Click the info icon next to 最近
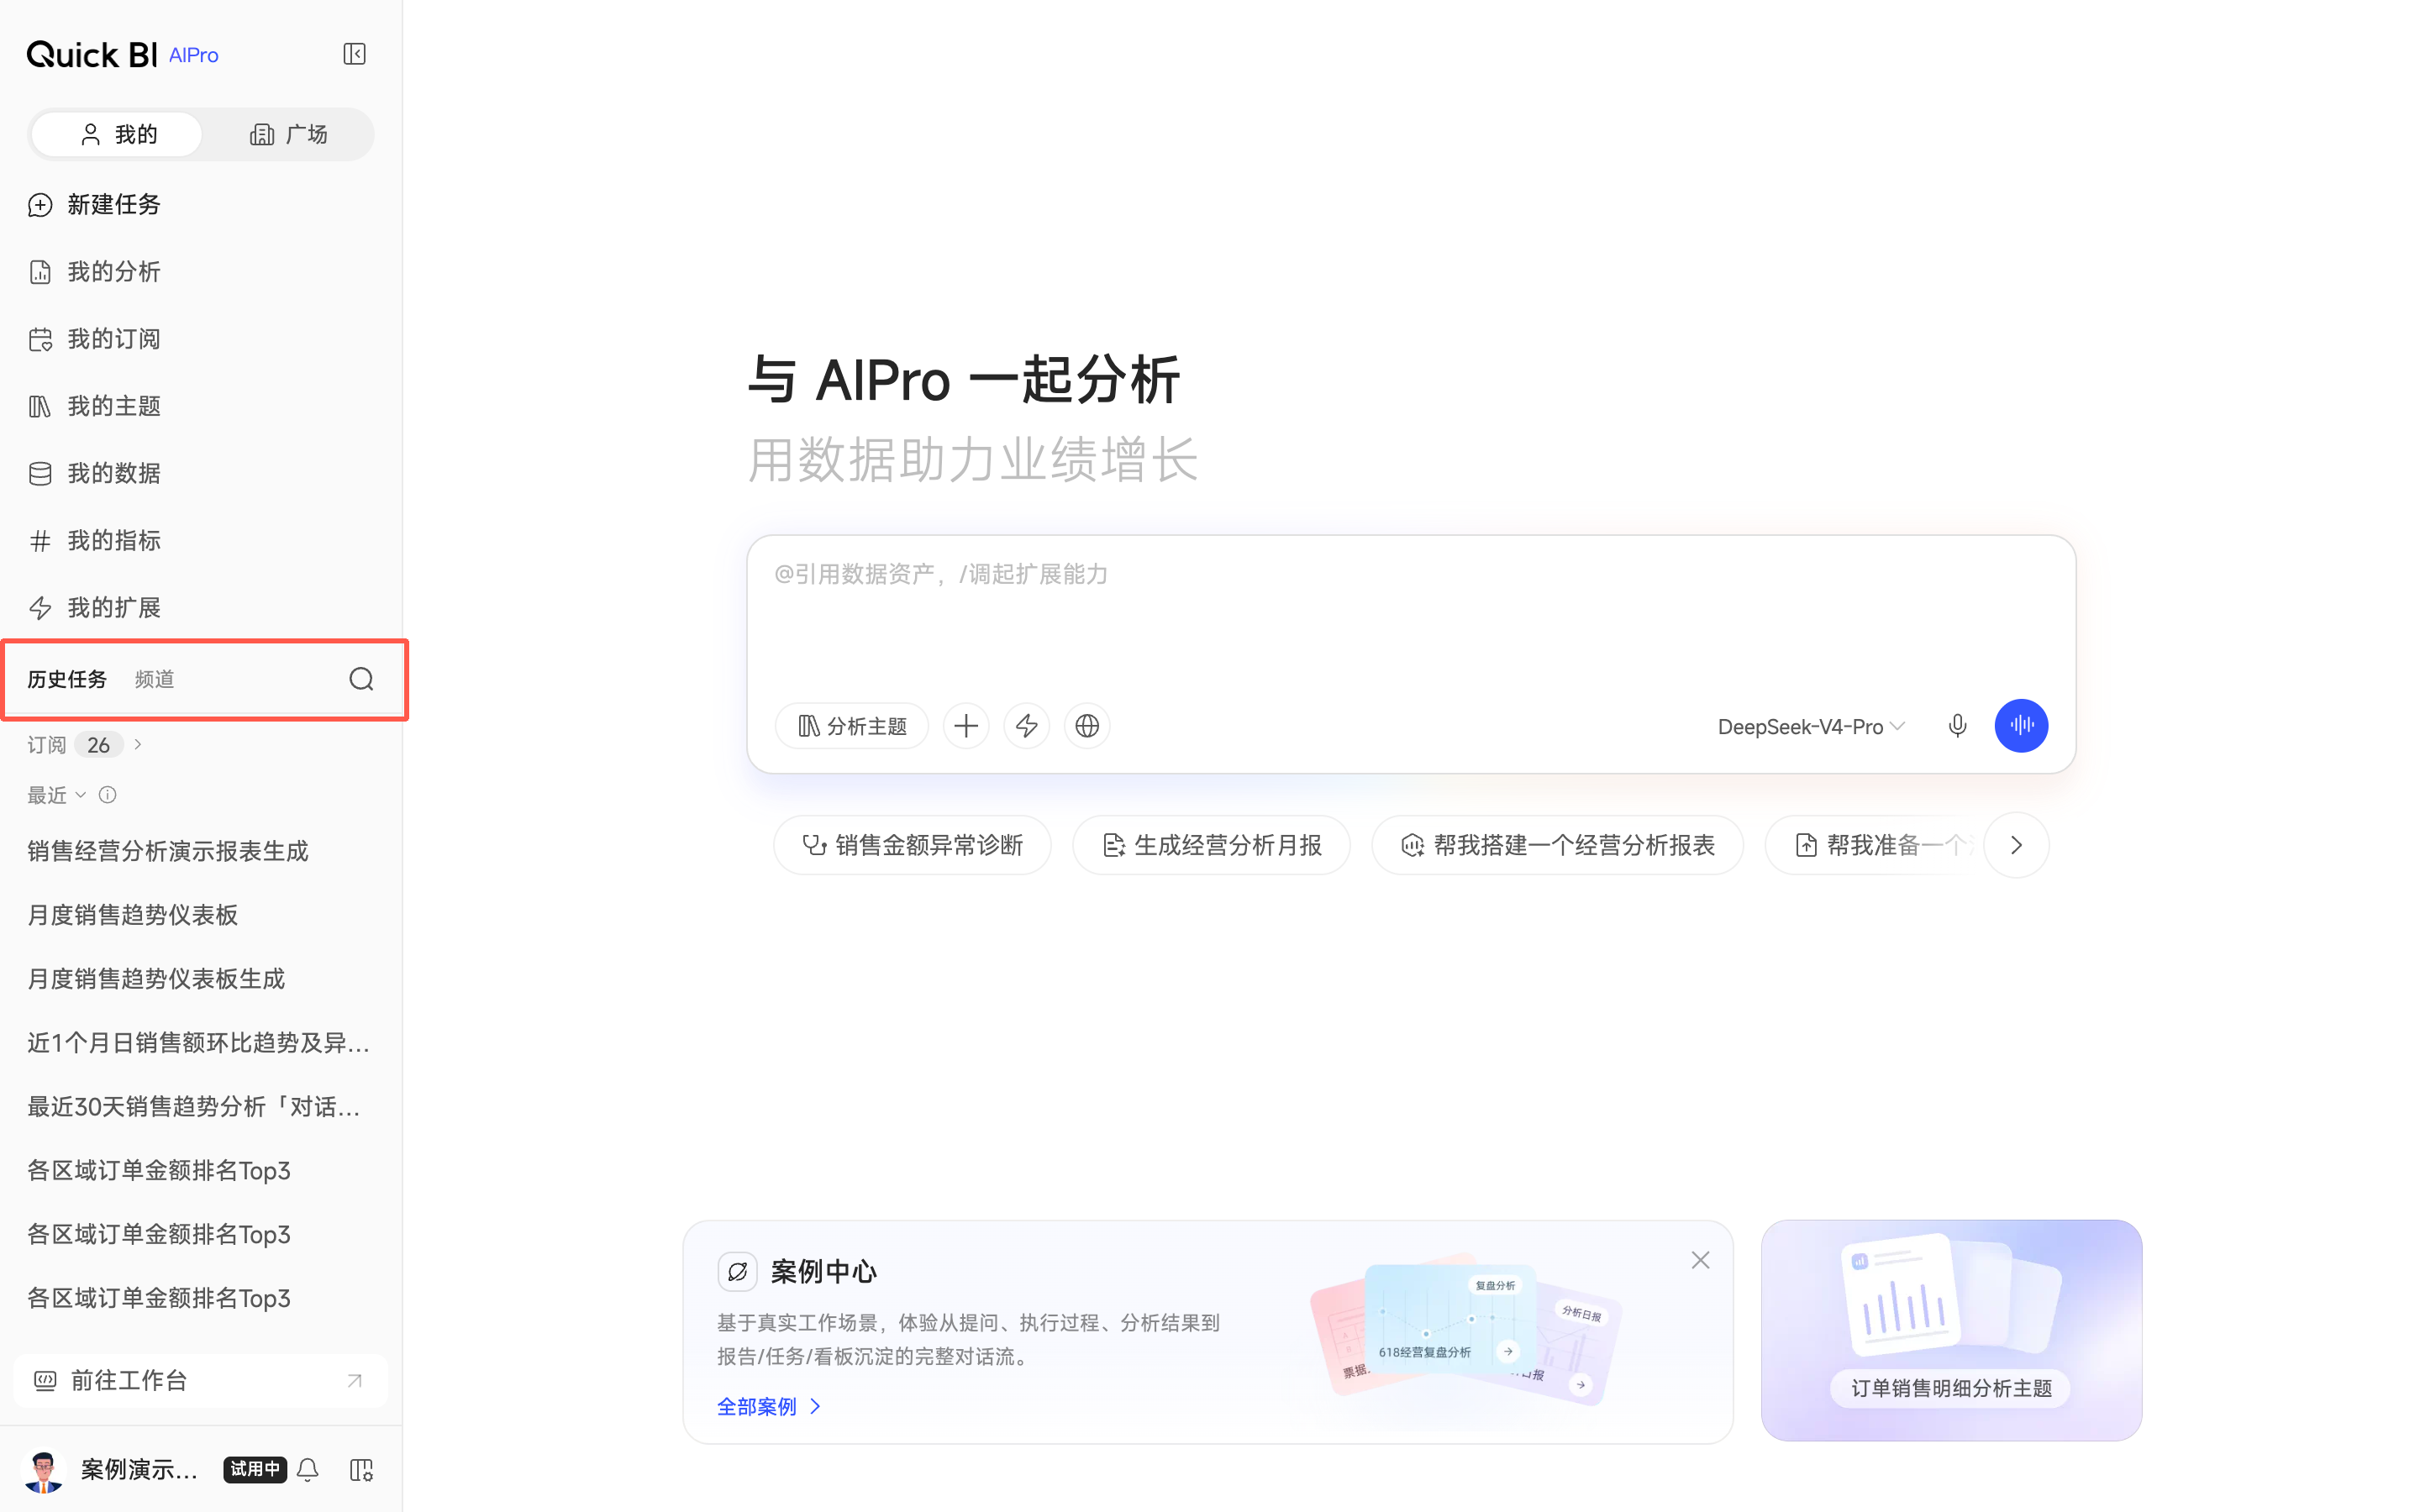The image size is (2420, 1512). (x=108, y=795)
